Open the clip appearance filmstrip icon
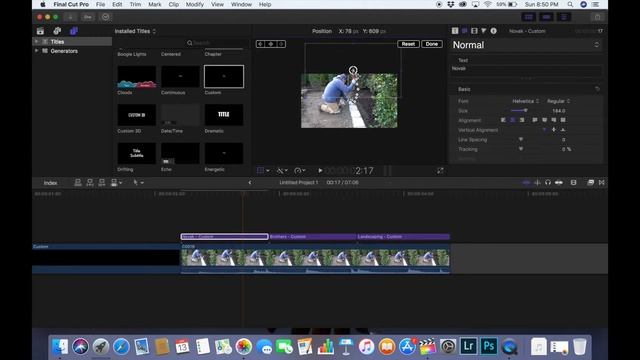The width and height of the screenshot is (640, 360). [573, 182]
